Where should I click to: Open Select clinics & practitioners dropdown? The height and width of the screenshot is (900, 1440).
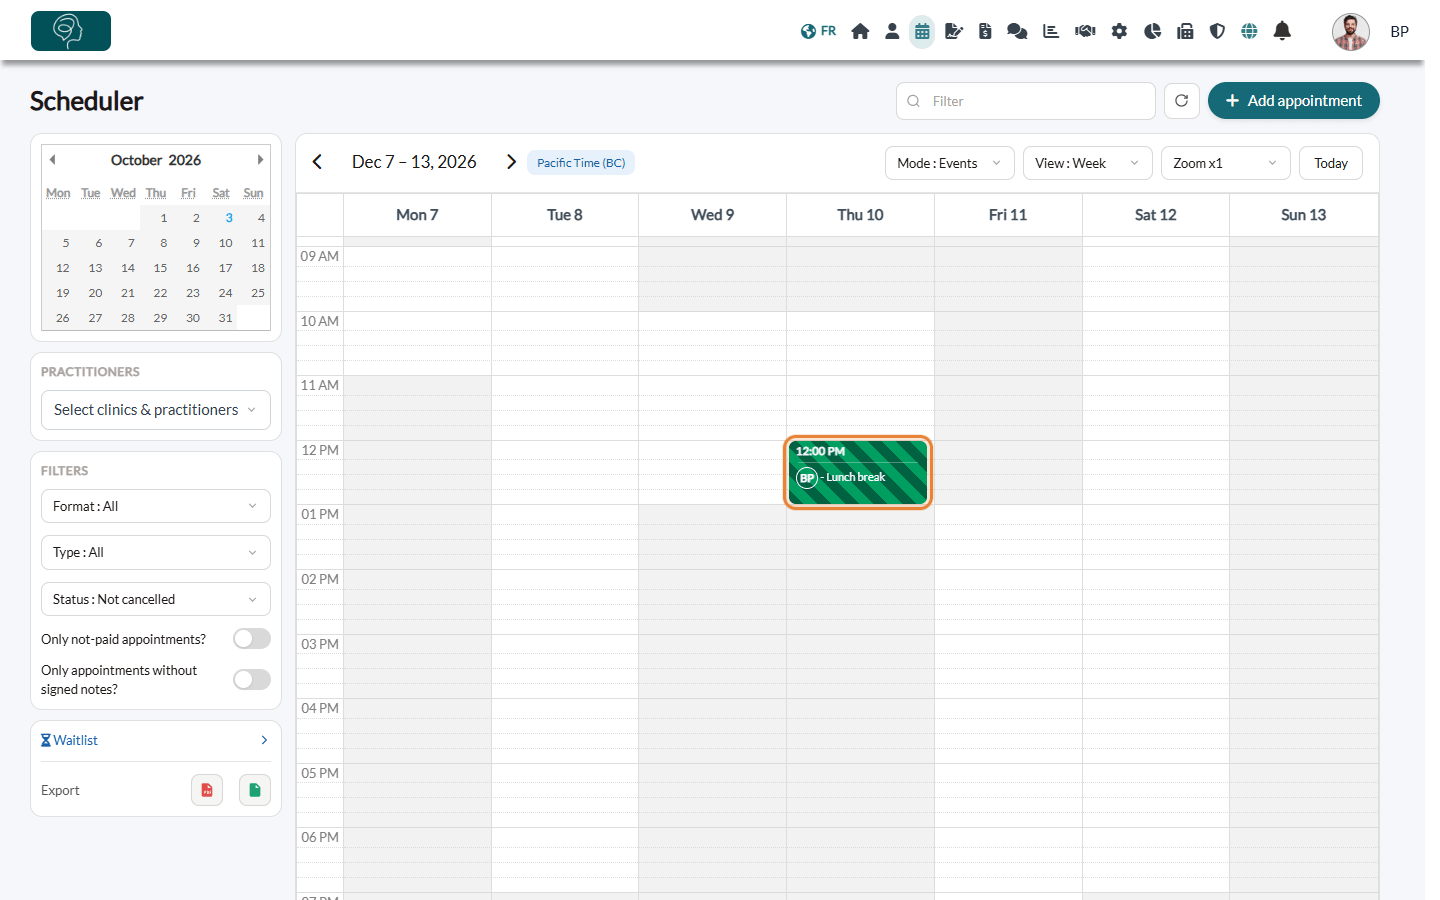[x=156, y=410]
